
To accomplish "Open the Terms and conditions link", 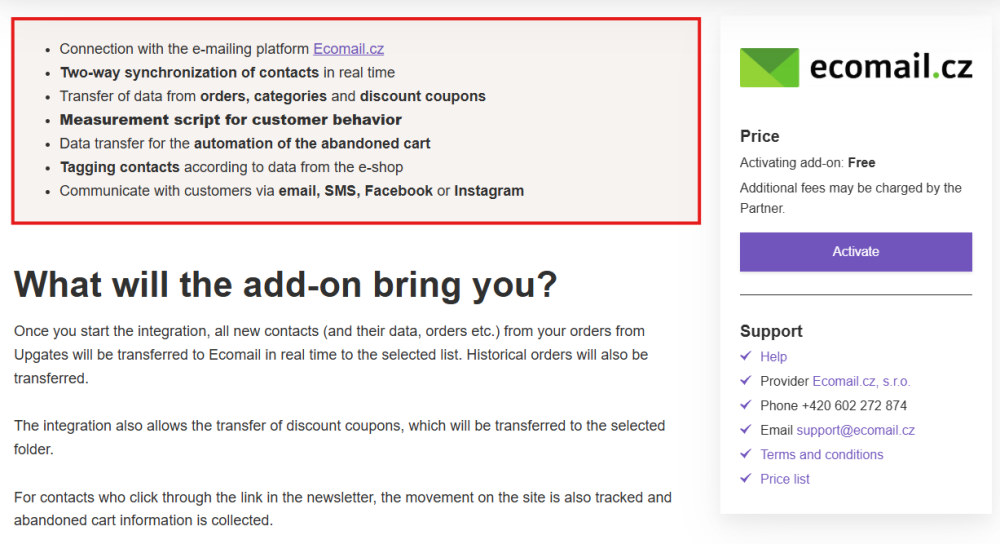I will (x=821, y=454).
